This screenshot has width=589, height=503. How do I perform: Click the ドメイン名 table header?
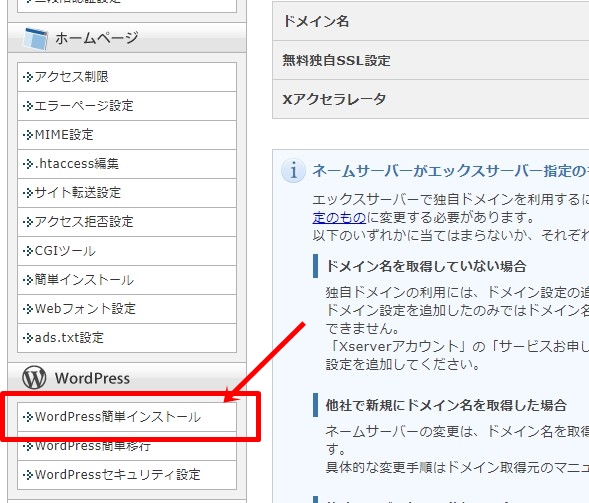316,21
